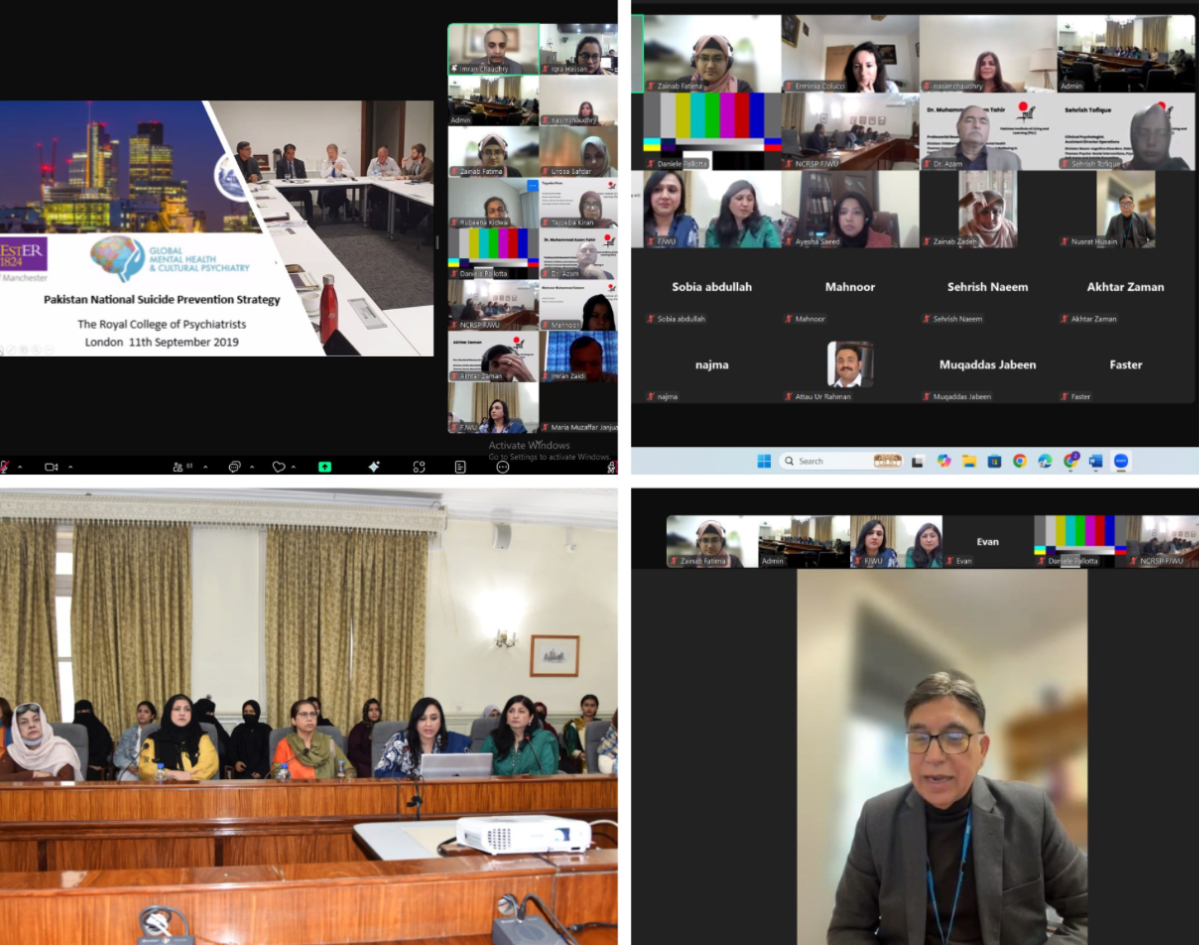Click the shared Suicide Prevention Strategy slide
The width and height of the screenshot is (1199, 945).
(x=216, y=228)
